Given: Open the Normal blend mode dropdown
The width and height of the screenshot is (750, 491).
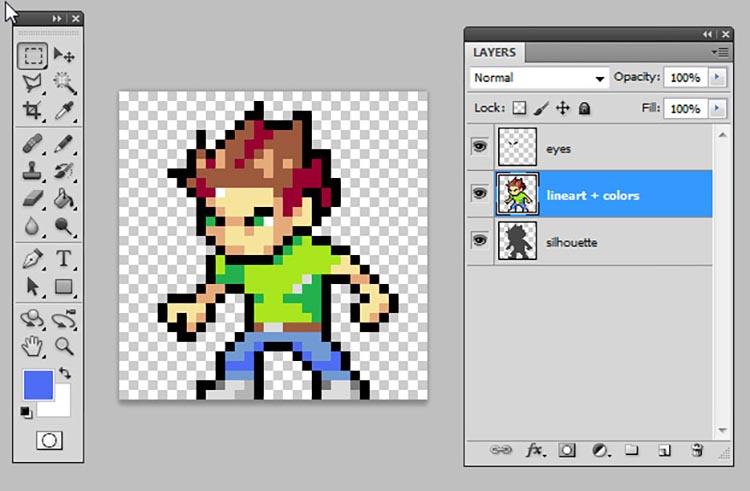Looking at the screenshot, I should (x=539, y=77).
